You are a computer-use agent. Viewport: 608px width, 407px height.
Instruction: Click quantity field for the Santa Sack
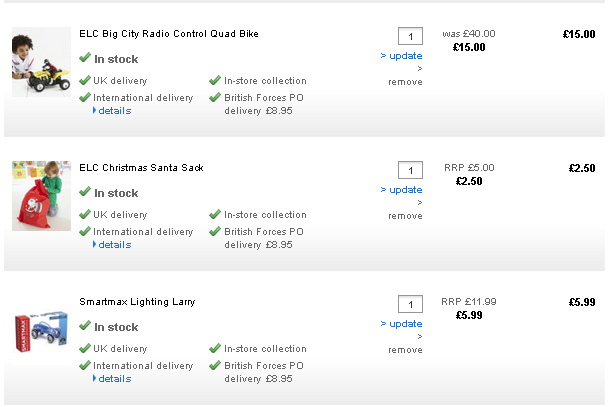(410, 170)
